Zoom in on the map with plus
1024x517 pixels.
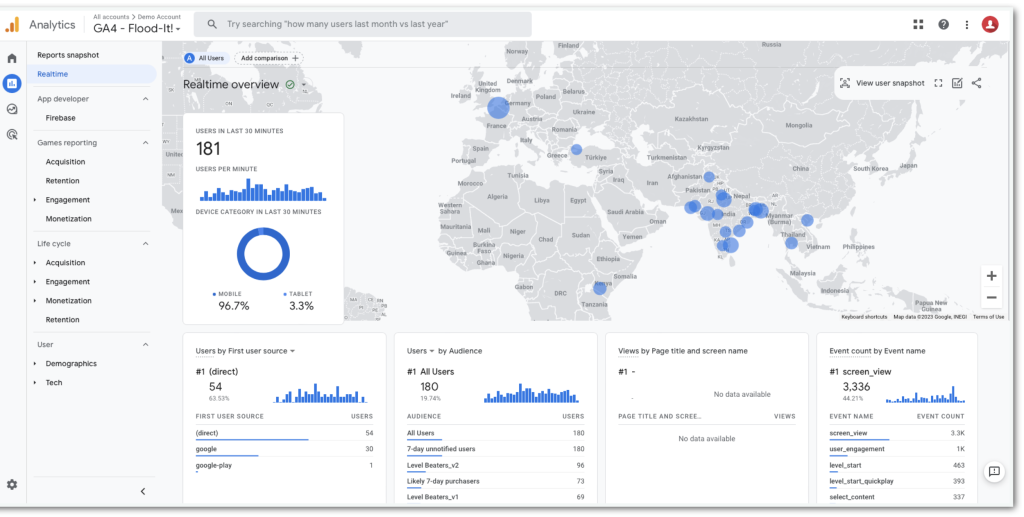point(991,276)
